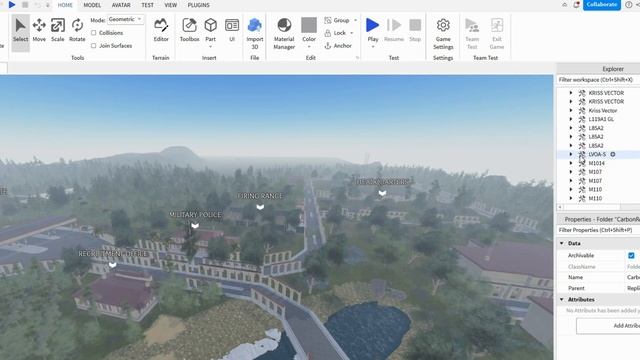Open Game Settings
Image resolution: width=640 pixels, height=360 pixels.
[x=443, y=33]
